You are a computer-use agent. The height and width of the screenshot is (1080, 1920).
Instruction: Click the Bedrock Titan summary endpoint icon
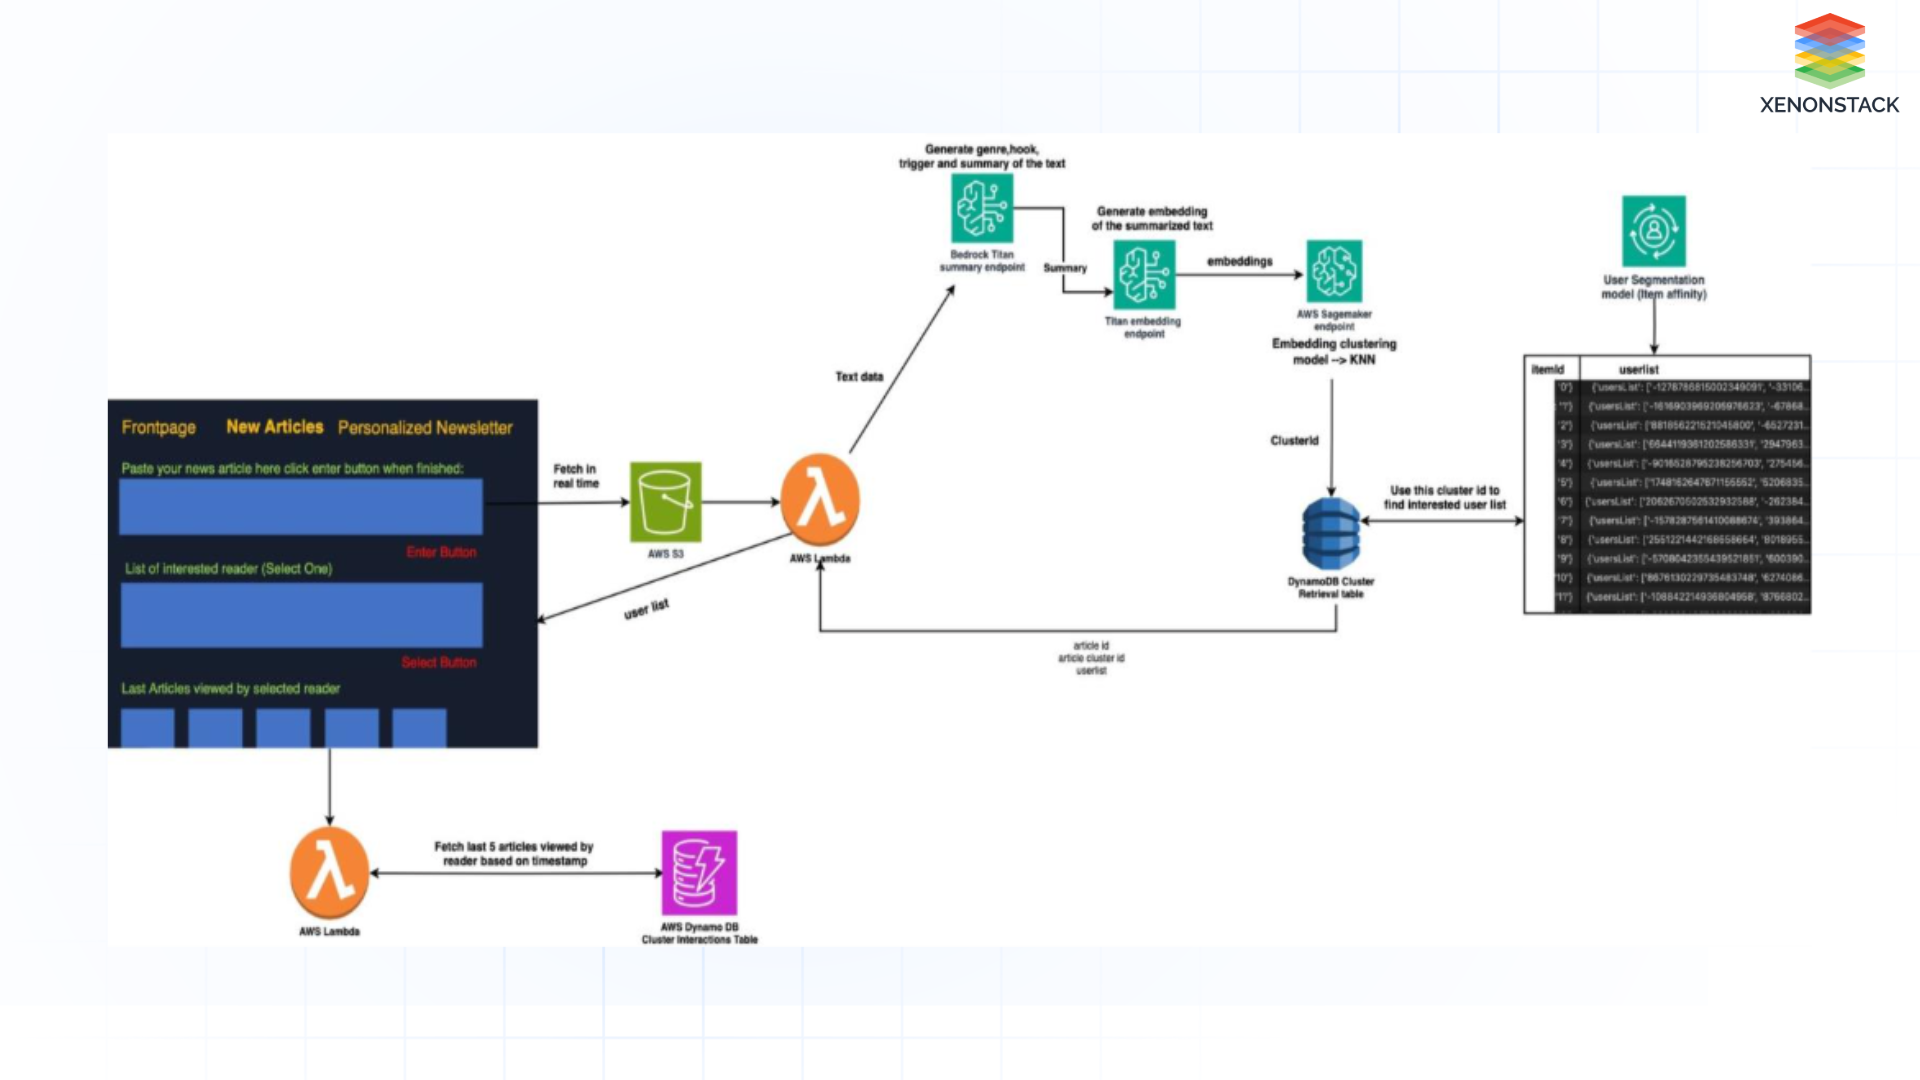coord(982,209)
